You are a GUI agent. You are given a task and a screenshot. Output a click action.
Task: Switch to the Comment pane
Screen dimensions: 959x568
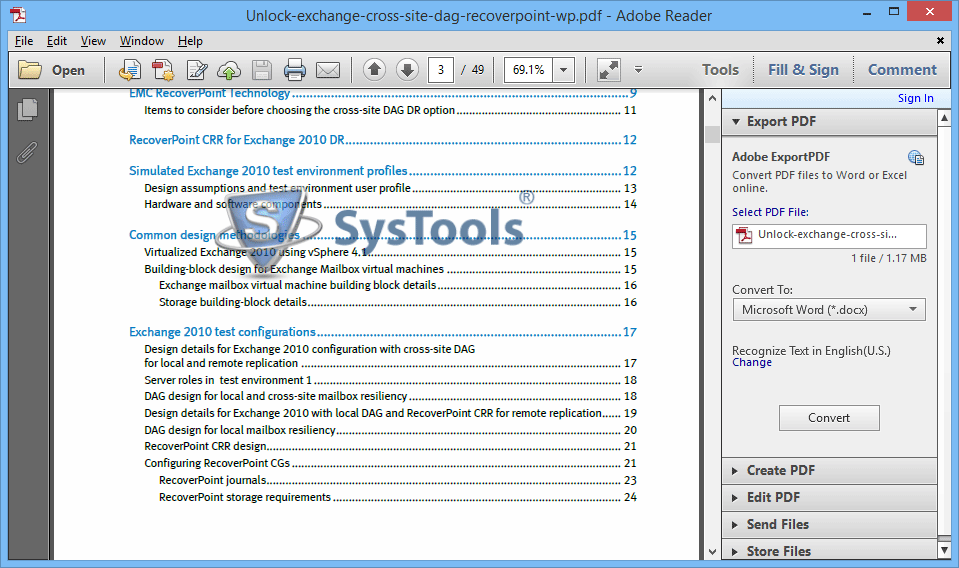[902, 70]
